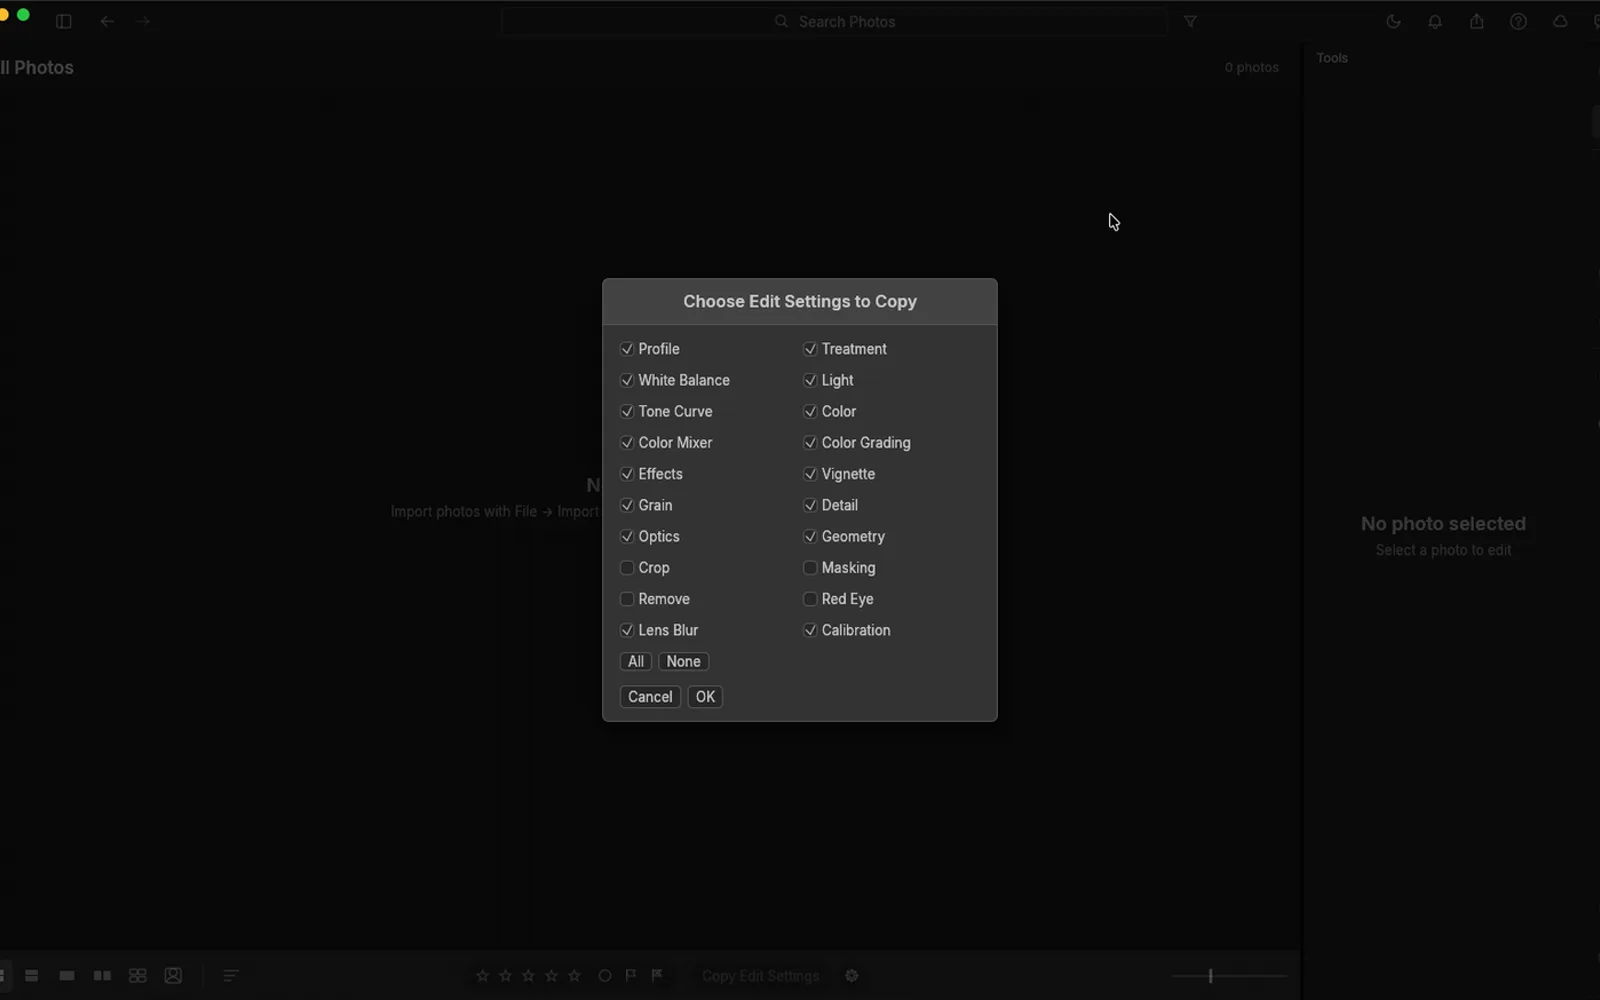Screen dimensions: 1600x1000
Task: Switch to the compare view icon in bottom bar
Action: (x=102, y=975)
